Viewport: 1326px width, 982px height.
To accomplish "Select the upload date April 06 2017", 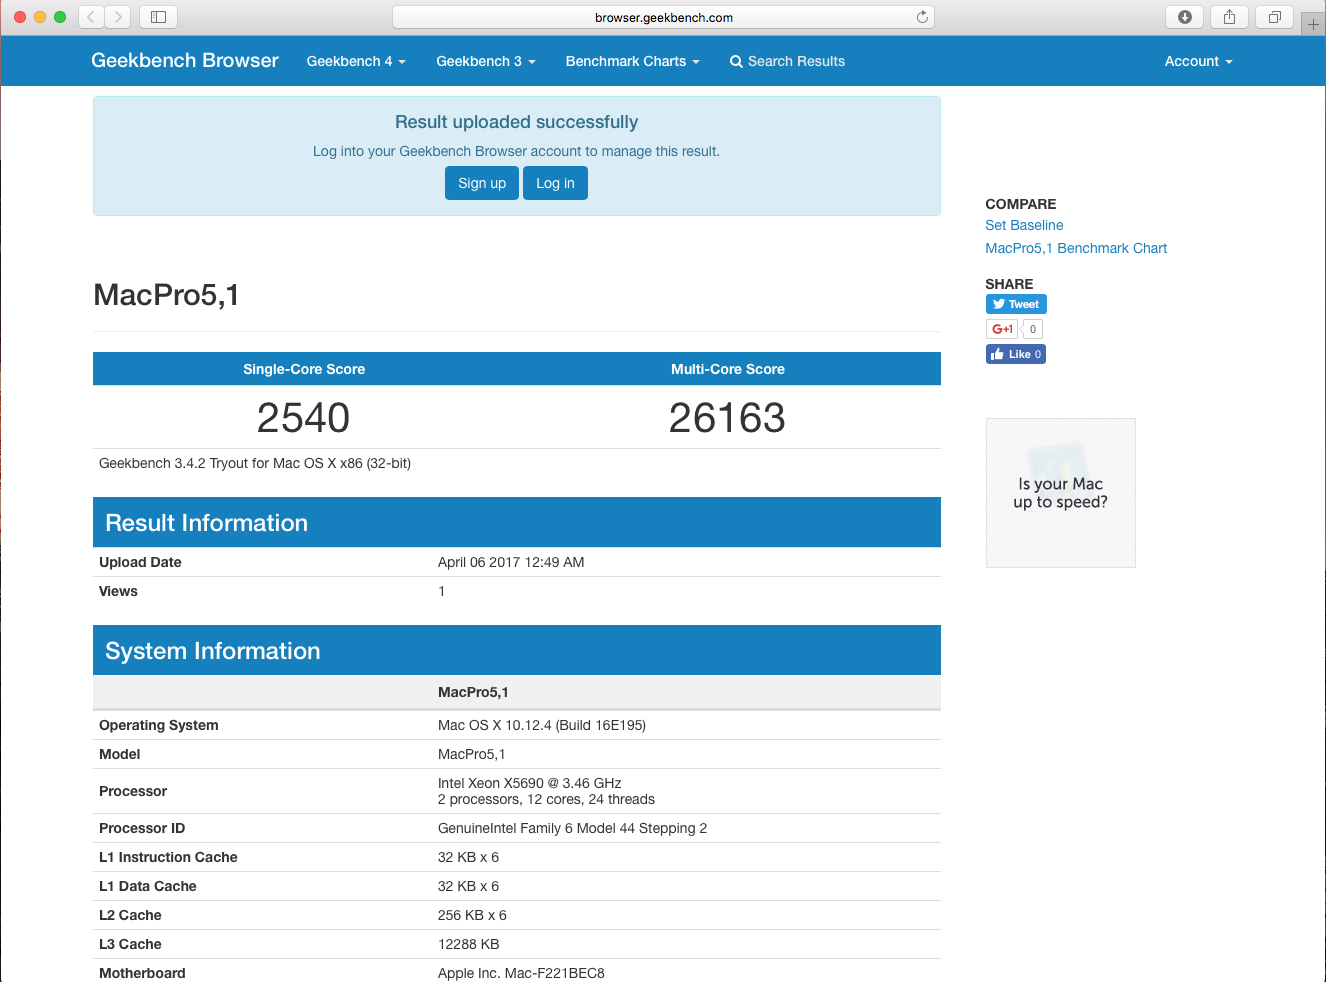I will (511, 562).
